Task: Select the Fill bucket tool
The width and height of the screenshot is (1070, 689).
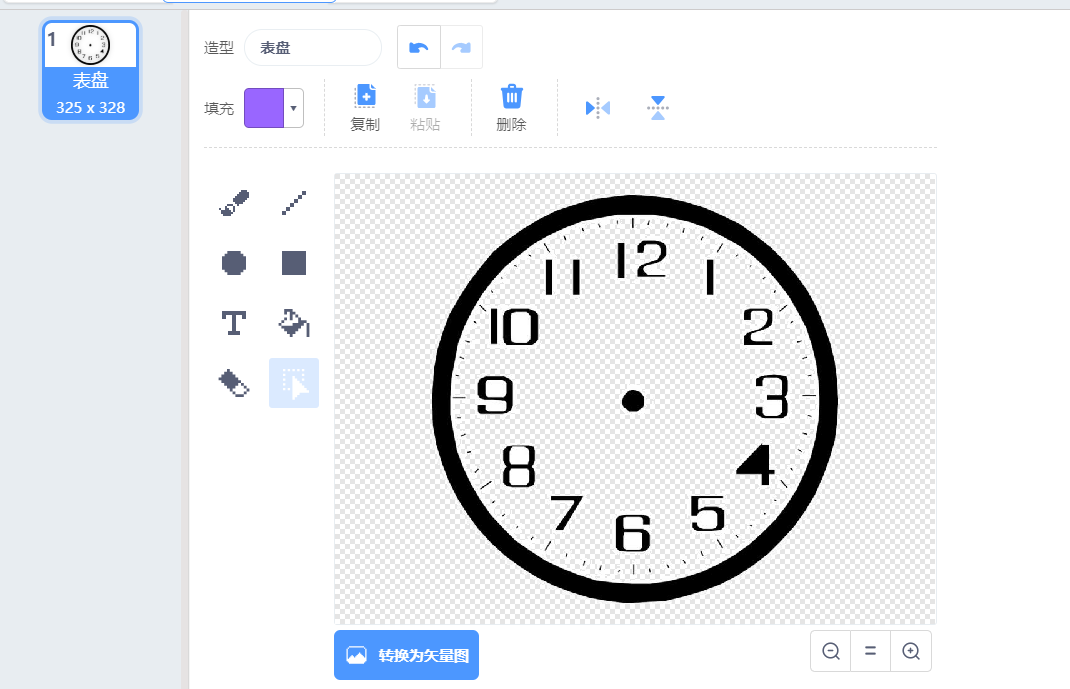Action: pyautogui.click(x=294, y=323)
